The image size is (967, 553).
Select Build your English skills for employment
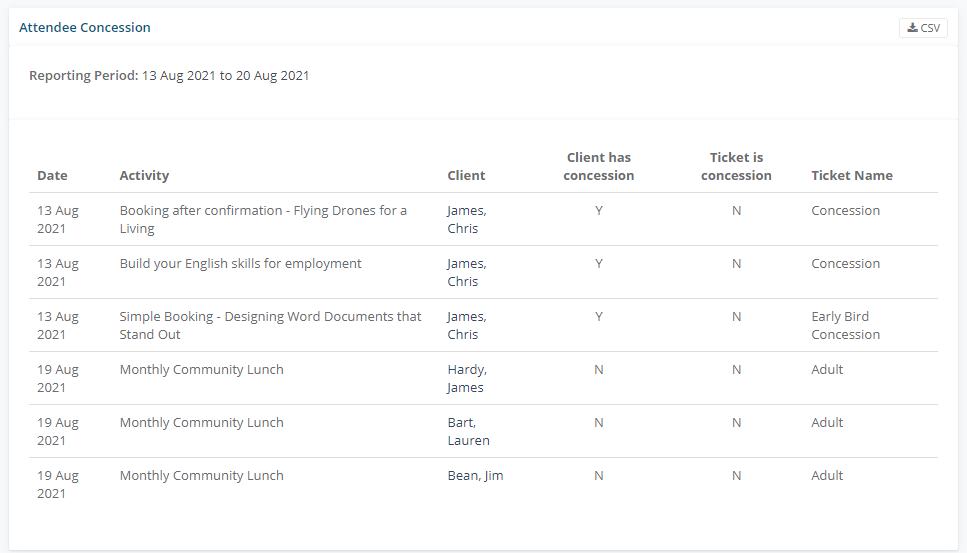click(240, 264)
